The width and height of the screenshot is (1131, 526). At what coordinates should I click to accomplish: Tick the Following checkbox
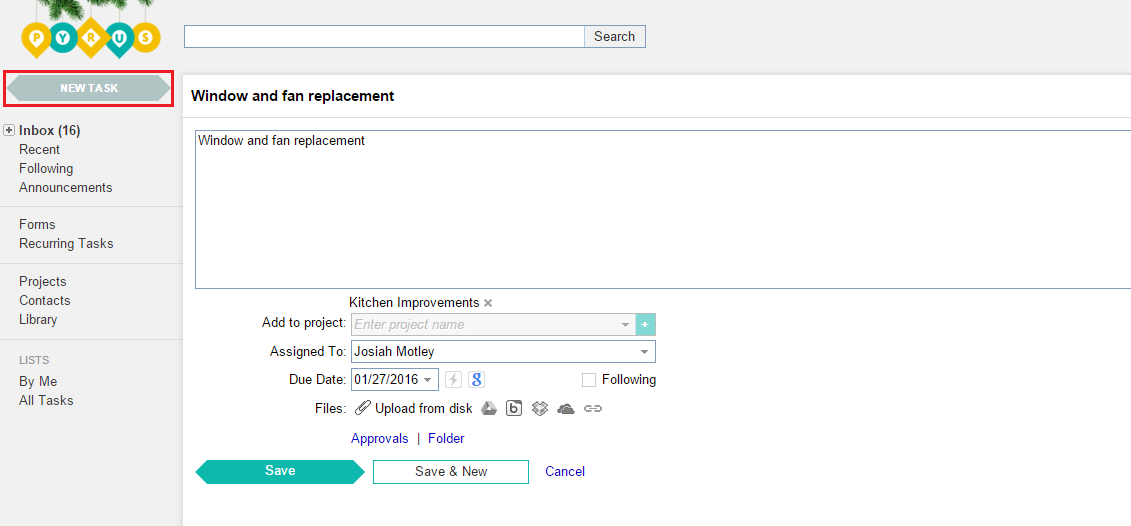tap(589, 380)
